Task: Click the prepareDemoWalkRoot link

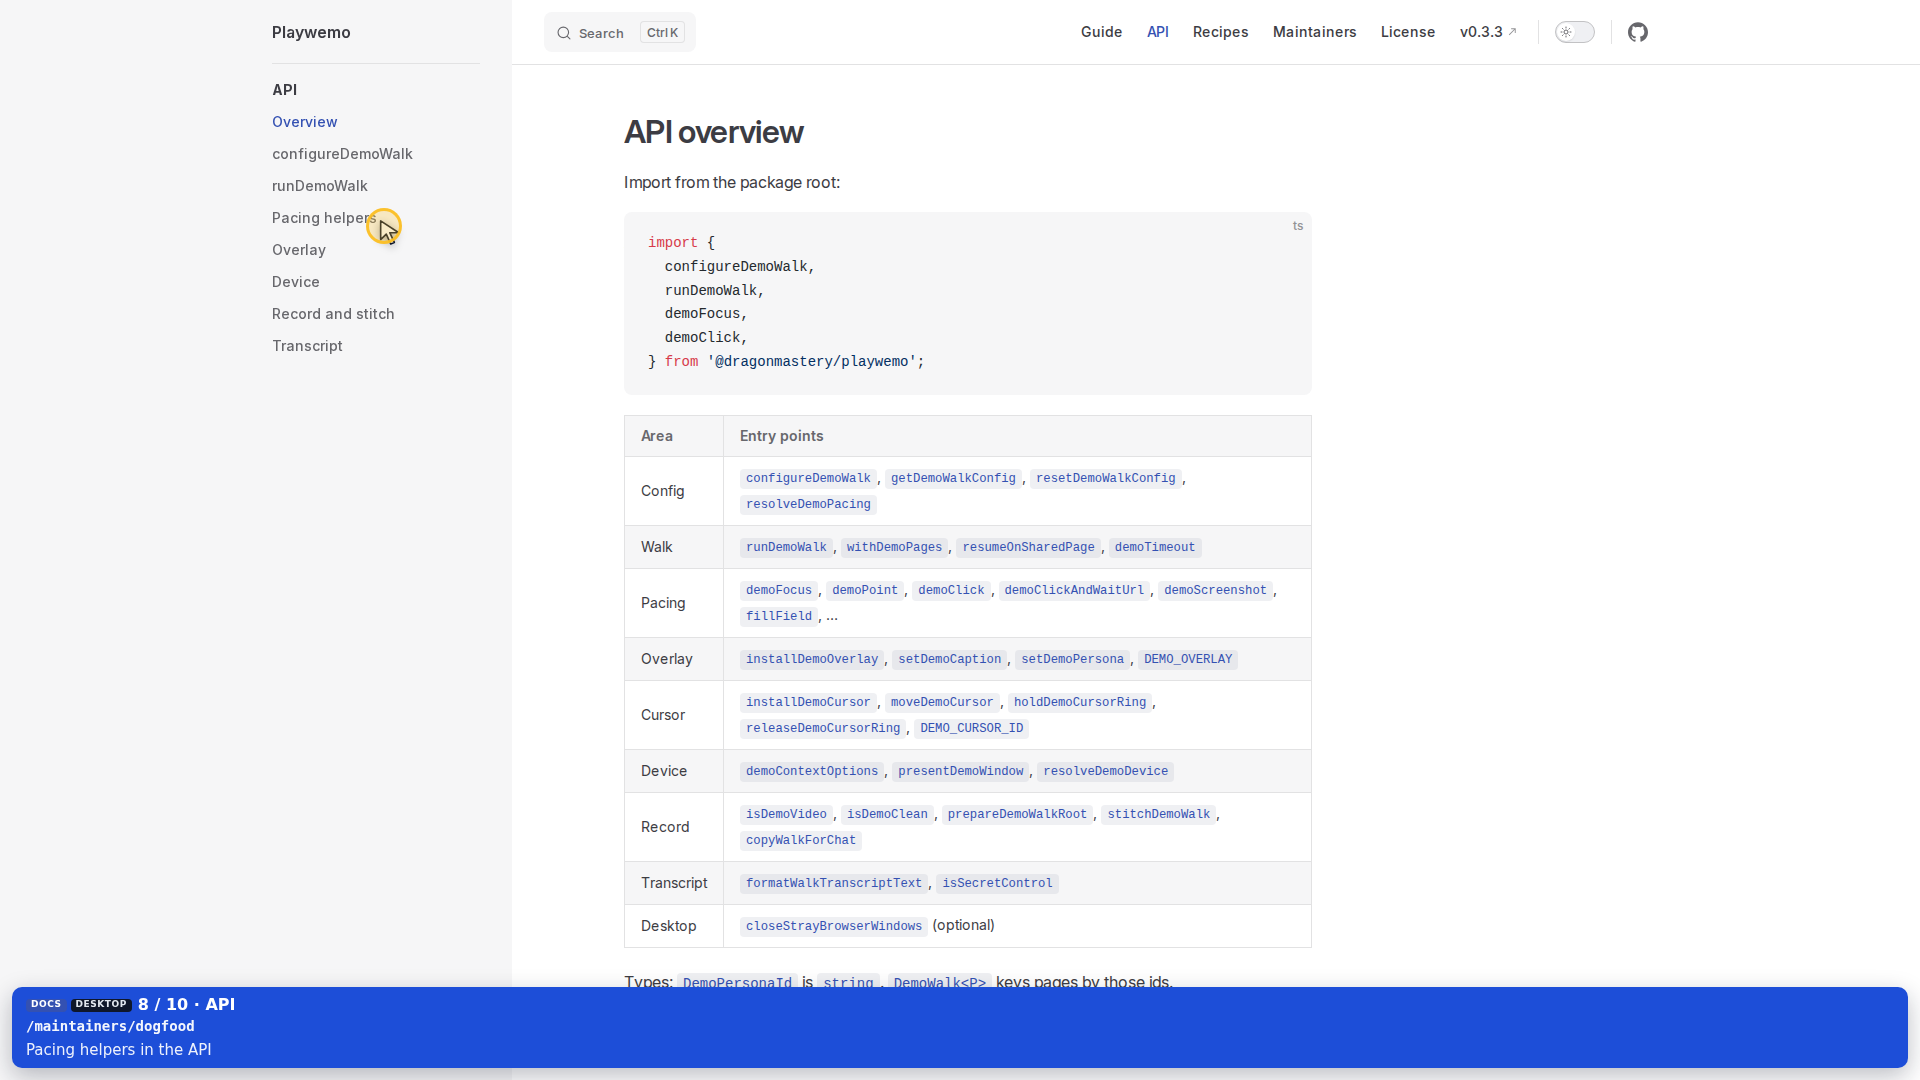Action: (1017, 814)
